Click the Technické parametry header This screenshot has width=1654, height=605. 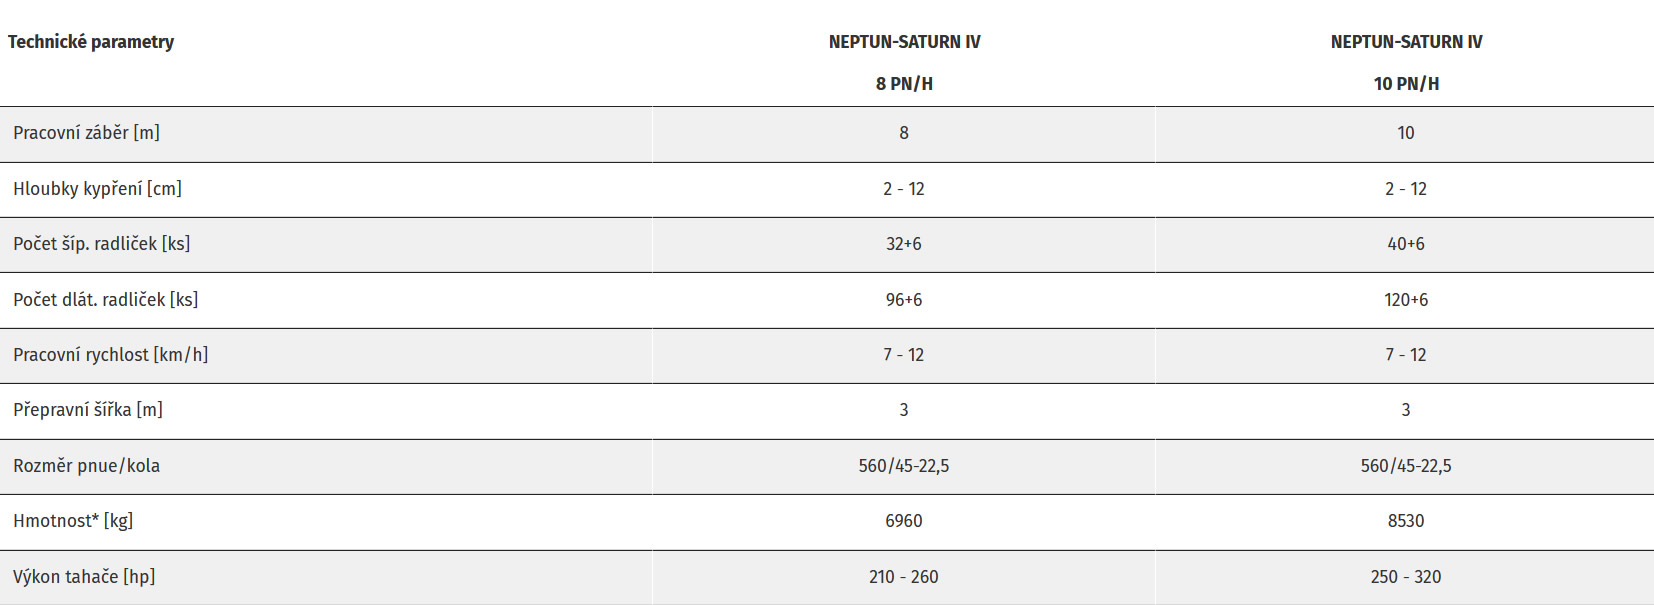pyautogui.click(x=91, y=42)
